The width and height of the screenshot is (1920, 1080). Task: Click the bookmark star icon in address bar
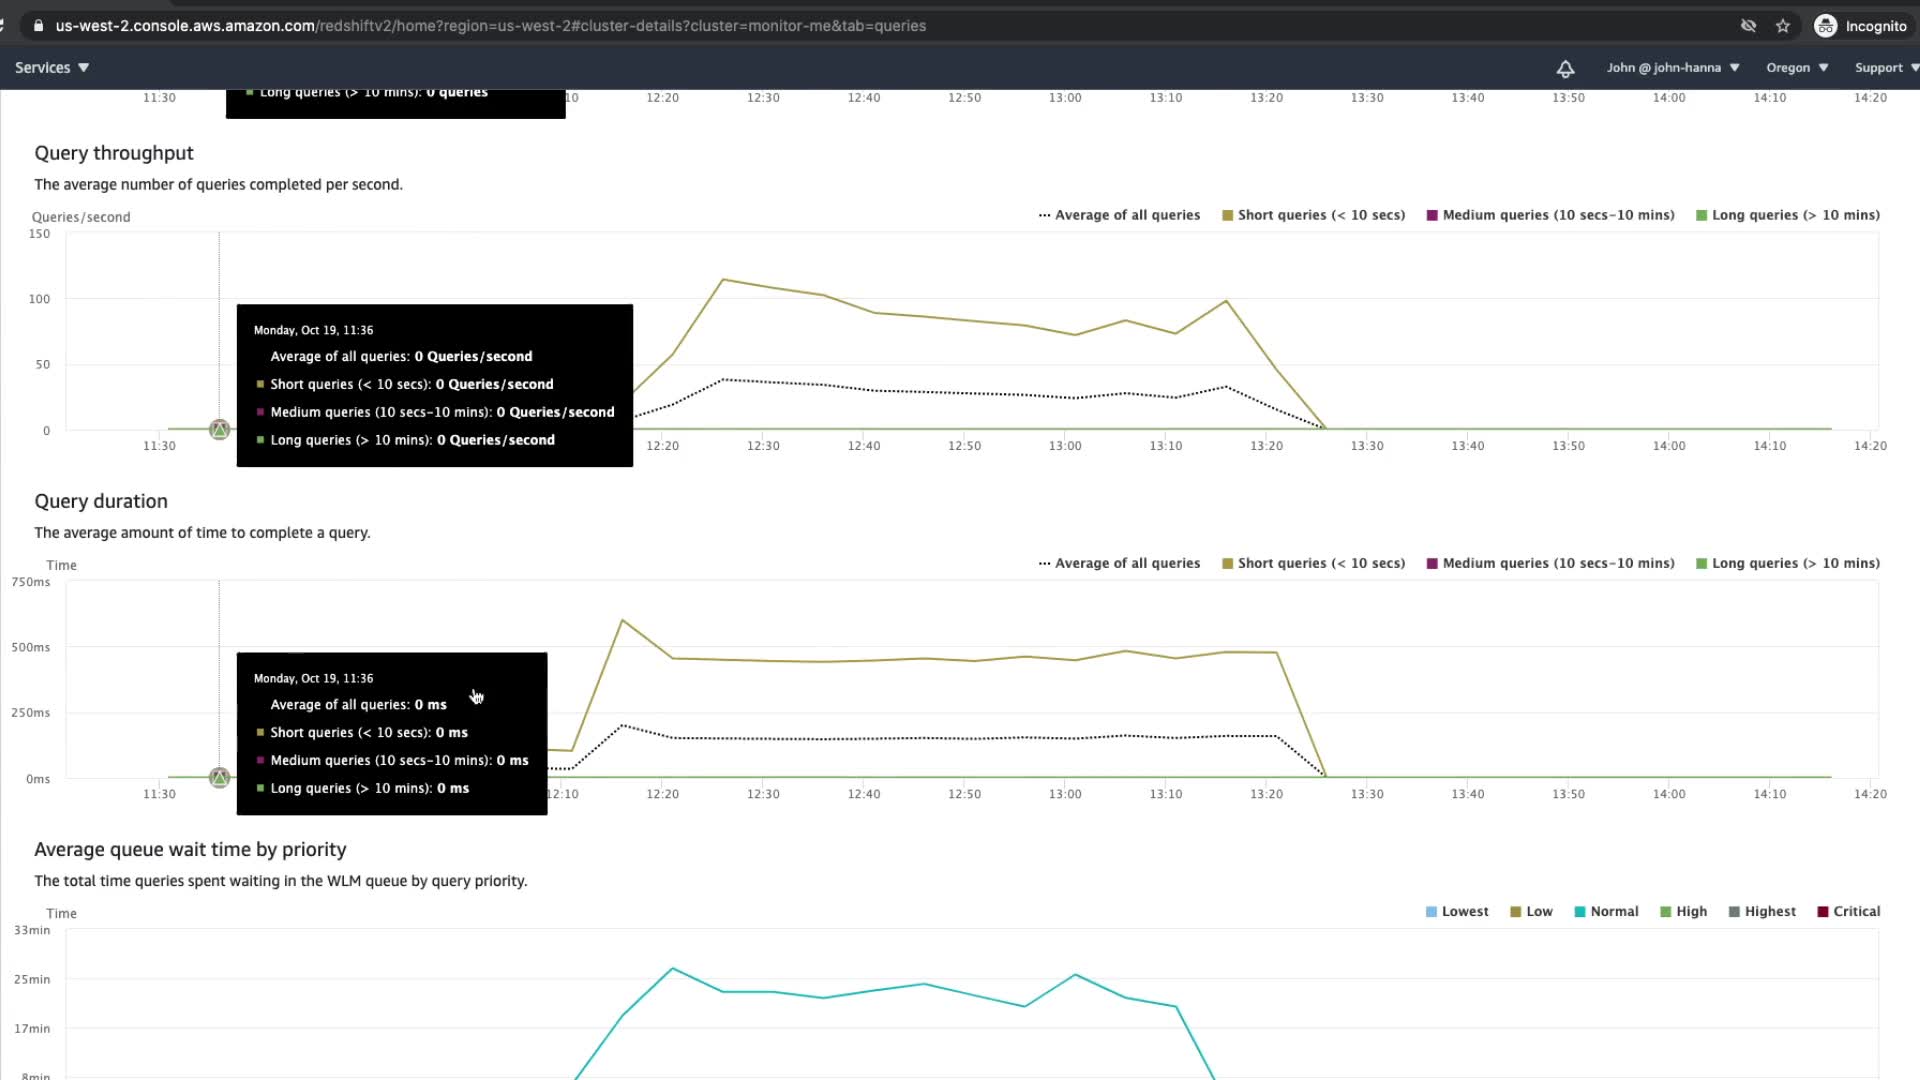coord(1783,26)
